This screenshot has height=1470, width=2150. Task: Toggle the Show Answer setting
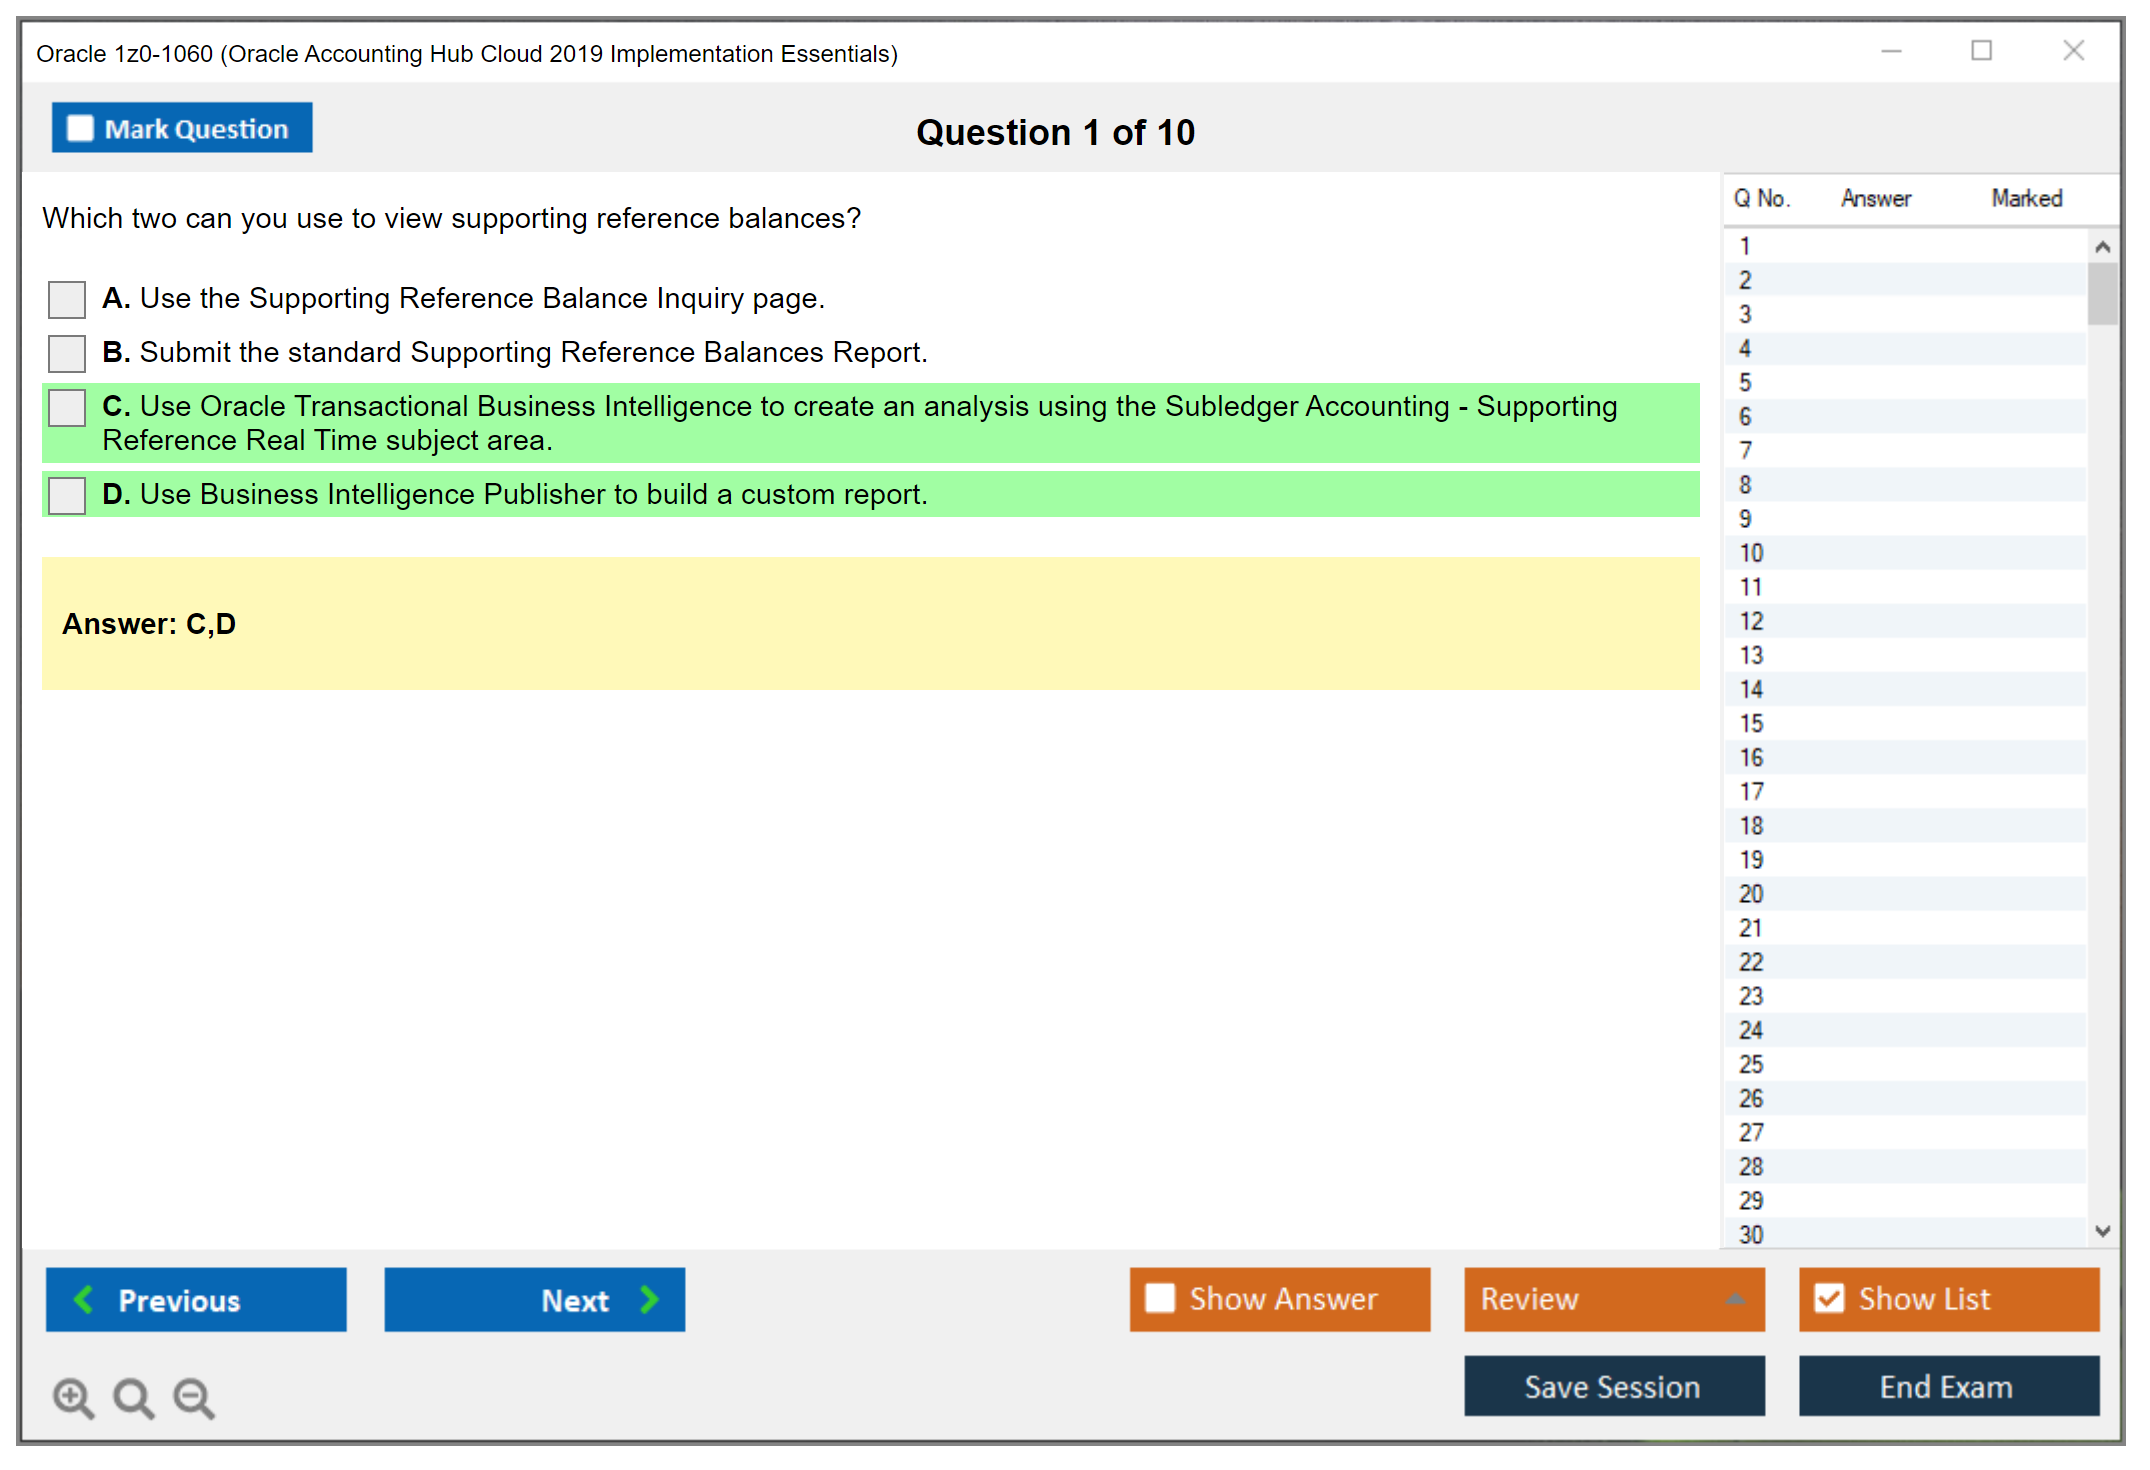(x=1280, y=1298)
